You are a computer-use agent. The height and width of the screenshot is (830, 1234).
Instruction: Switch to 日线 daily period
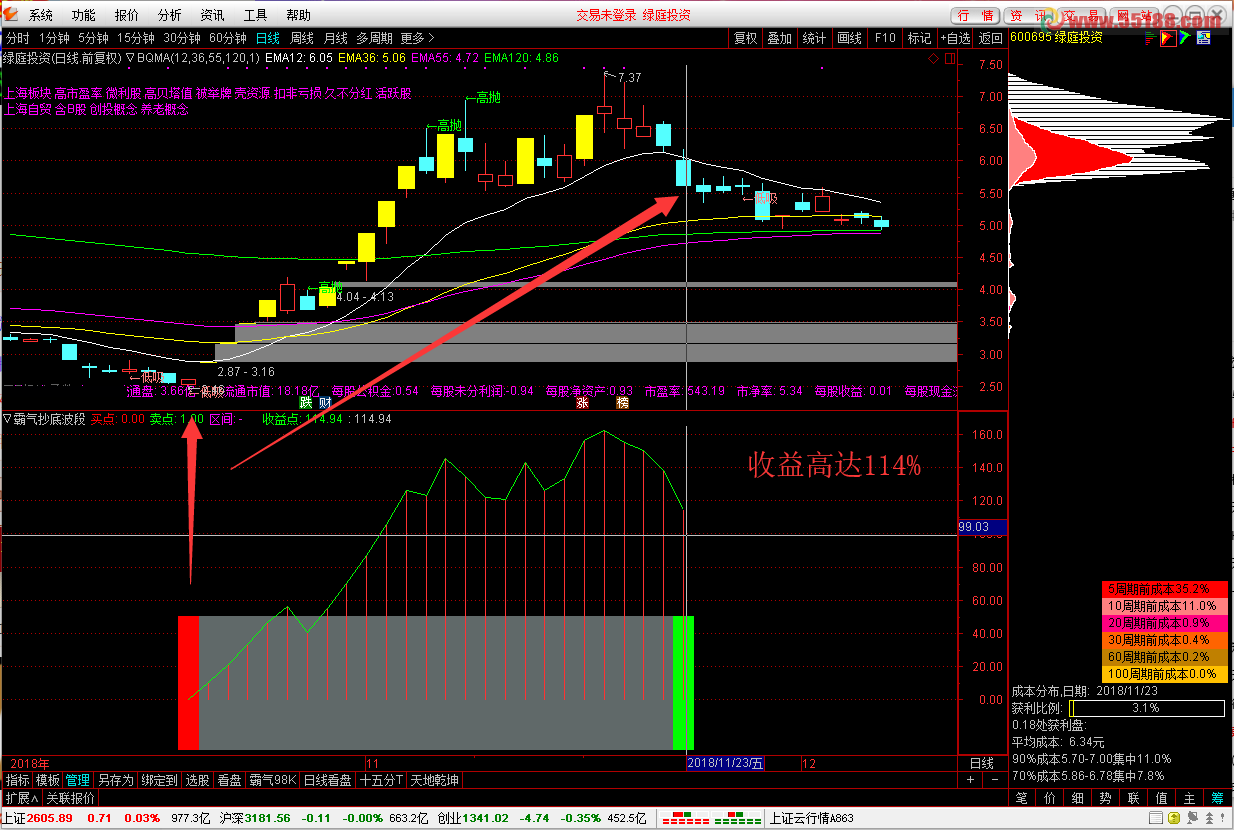point(268,38)
